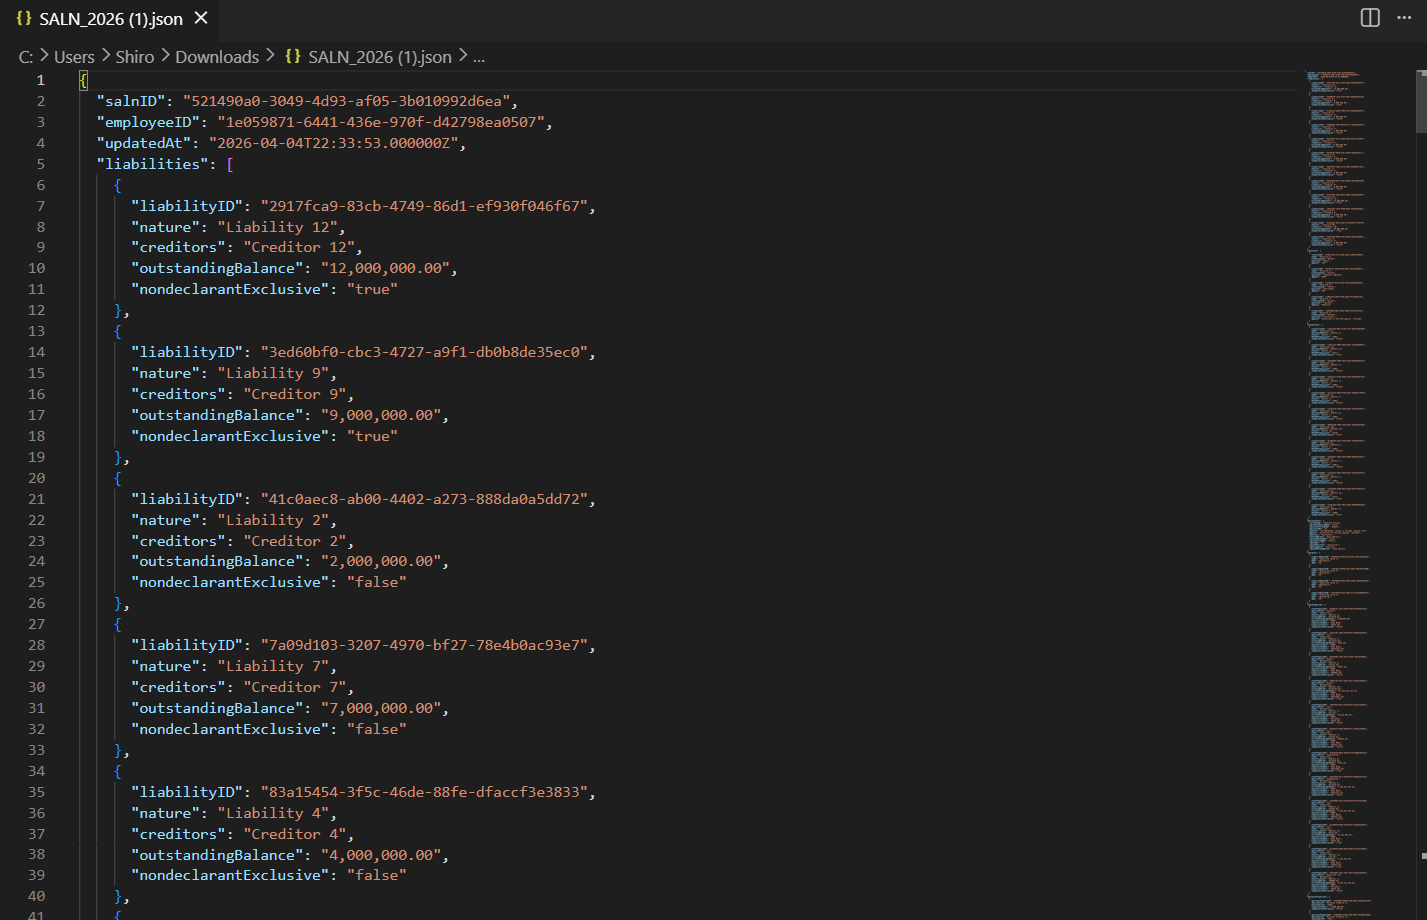This screenshot has width=1427, height=920.
Task: Click the C: breadcrumb entry
Action: coord(25,57)
